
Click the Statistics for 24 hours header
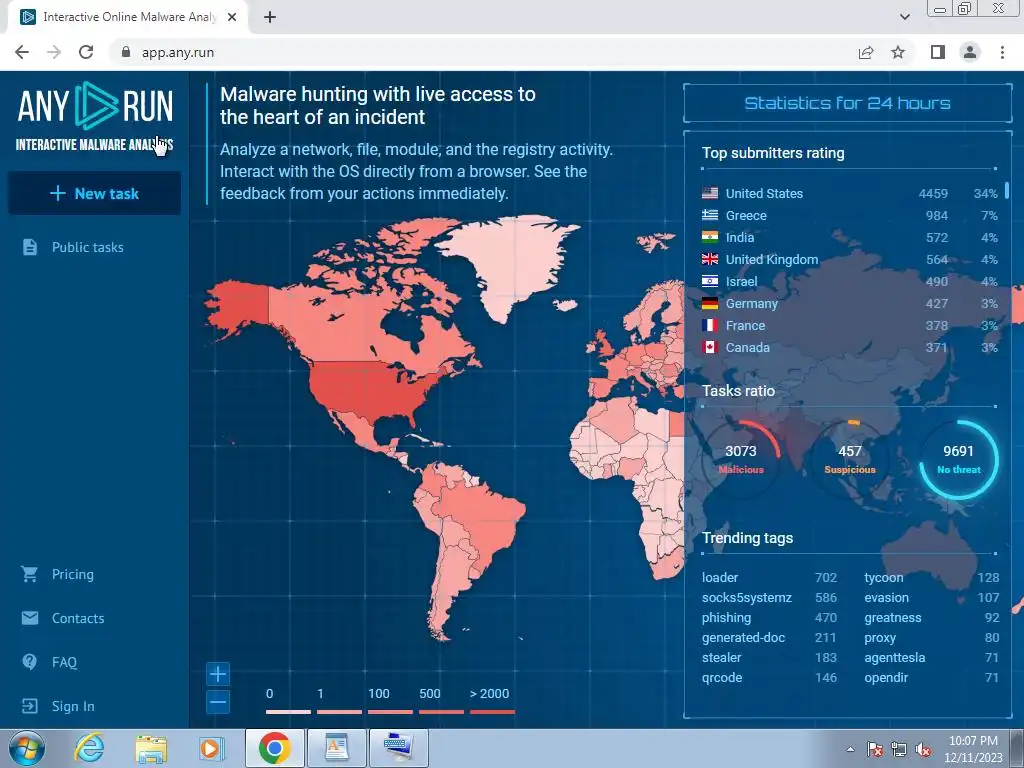click(x=848, y=103)
